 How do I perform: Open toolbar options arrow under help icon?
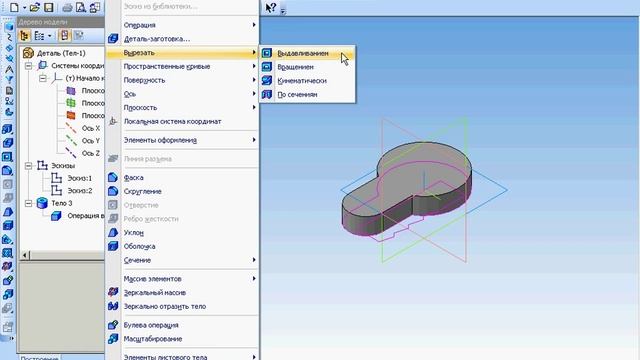tap(283, 11)
